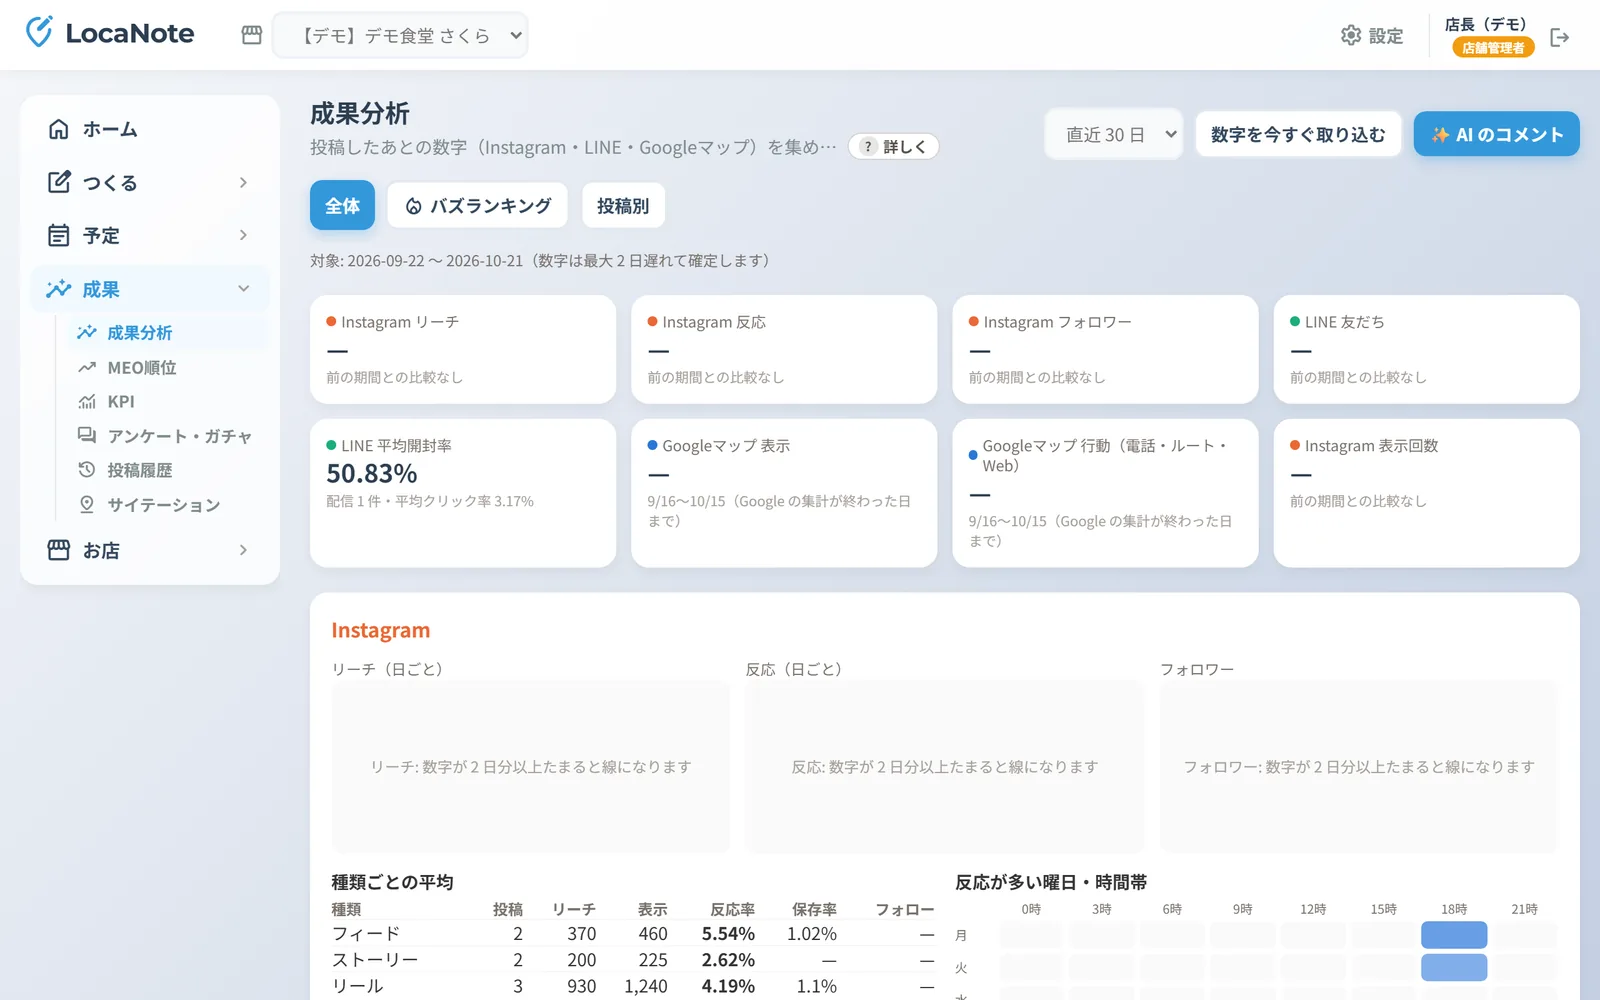The width and height of the screenshot is (1600, 1000).
Task: Switch to the バズランキング tab
Action: (x=478, y=205)
